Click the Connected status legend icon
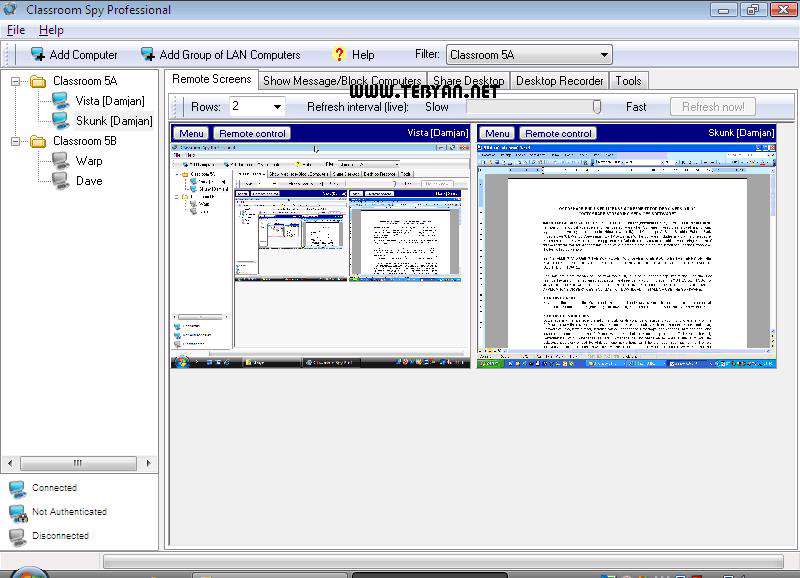This screenshot has width=800, height=578. (16, 487)
